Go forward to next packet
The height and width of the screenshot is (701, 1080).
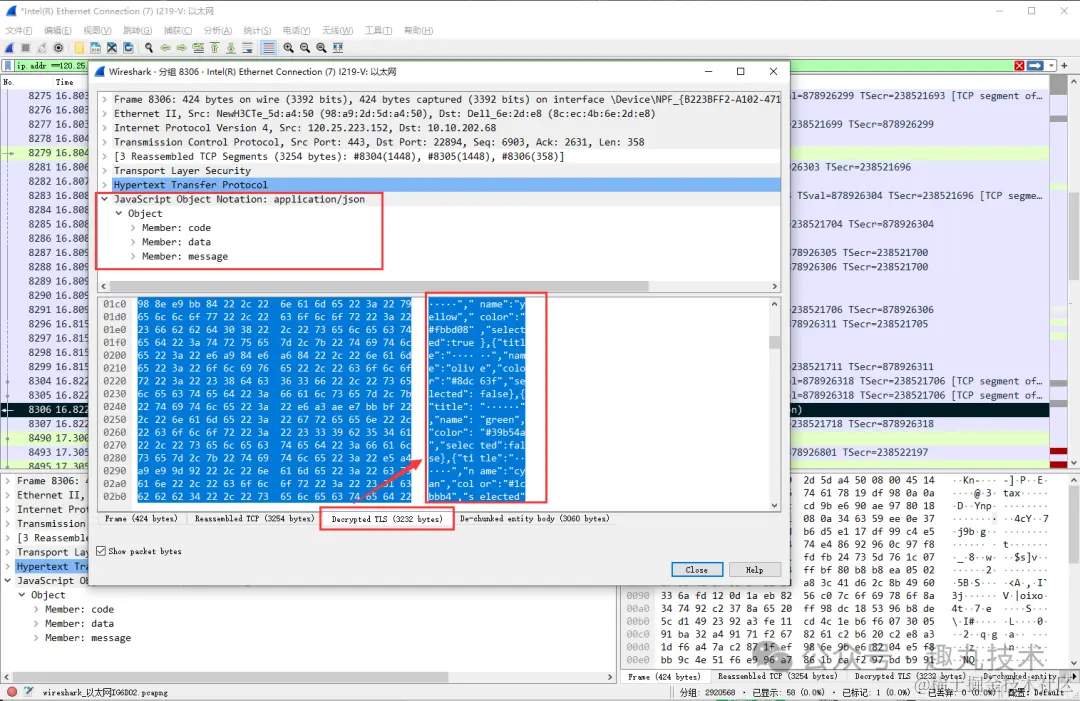coord(182,48)
